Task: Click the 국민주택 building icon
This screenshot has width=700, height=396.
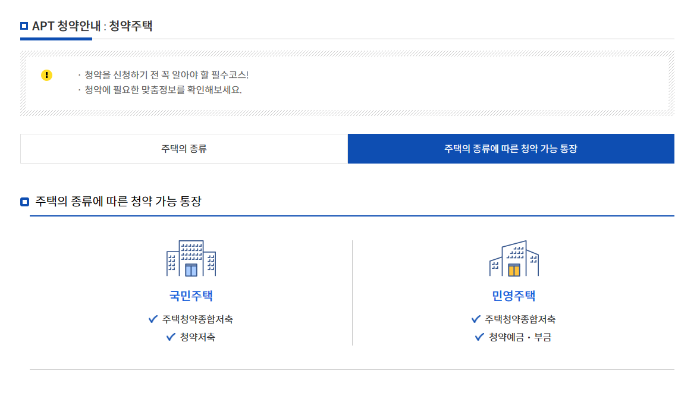Action: (x=191, y=258)
